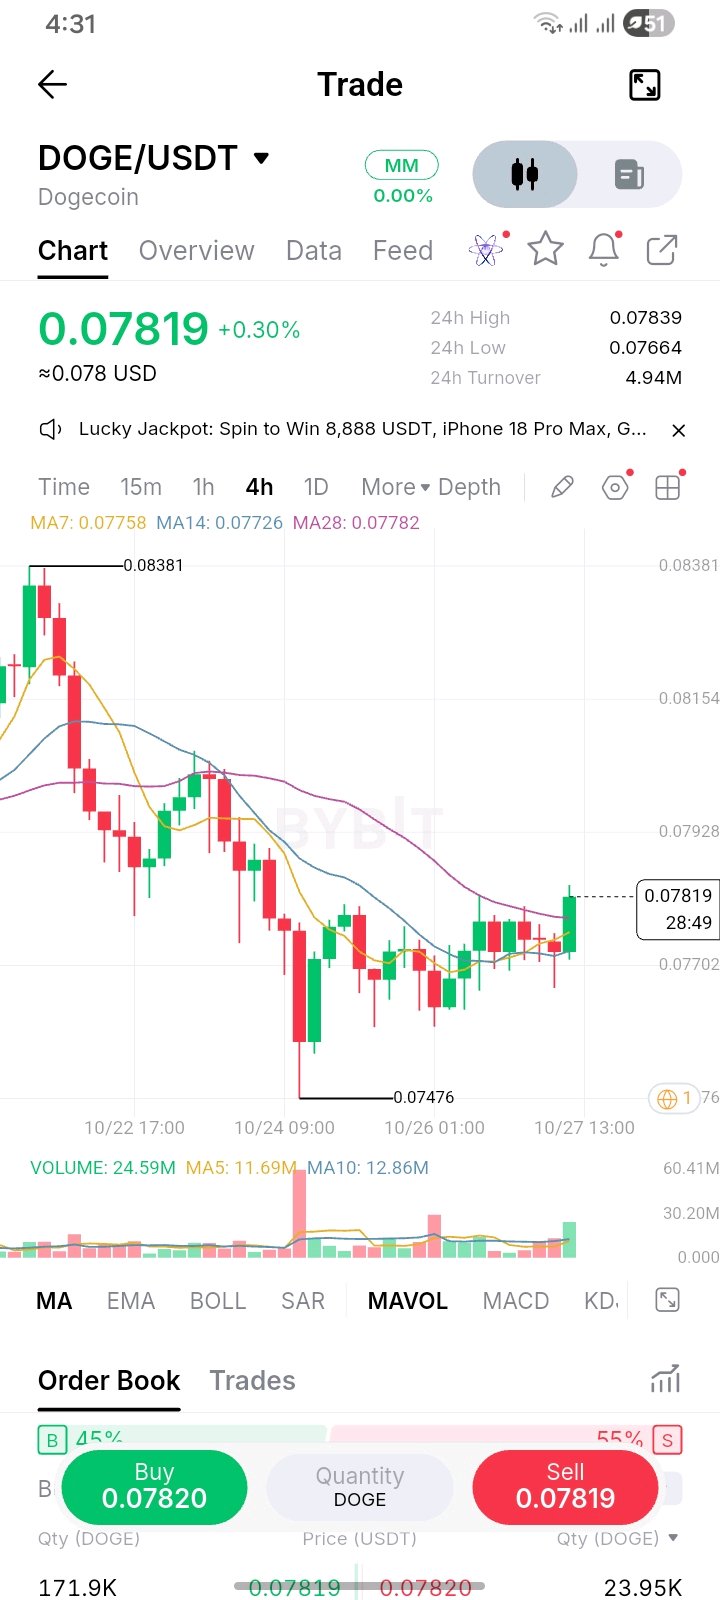
Task: Enable the MA indicator
Action: click(54, 1301)
